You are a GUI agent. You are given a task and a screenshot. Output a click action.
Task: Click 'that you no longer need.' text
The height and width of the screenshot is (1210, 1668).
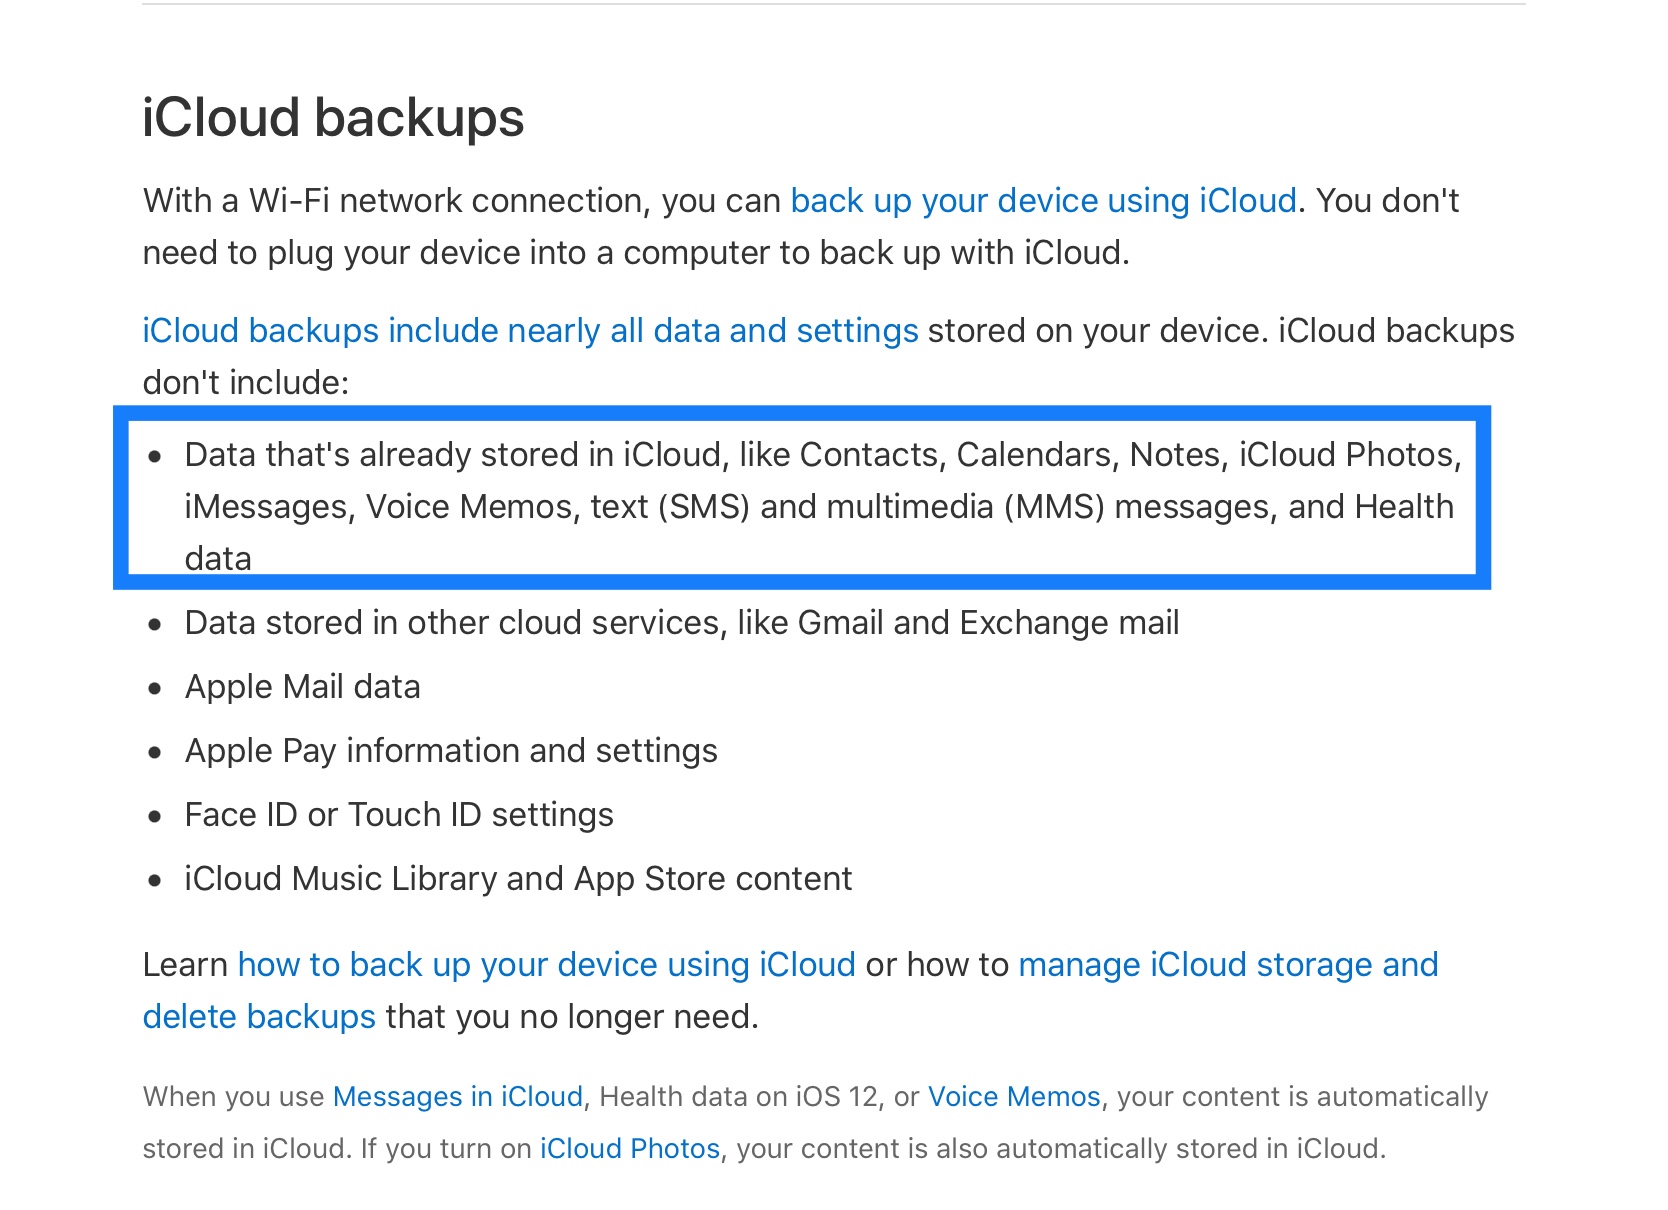(572, 1017)
